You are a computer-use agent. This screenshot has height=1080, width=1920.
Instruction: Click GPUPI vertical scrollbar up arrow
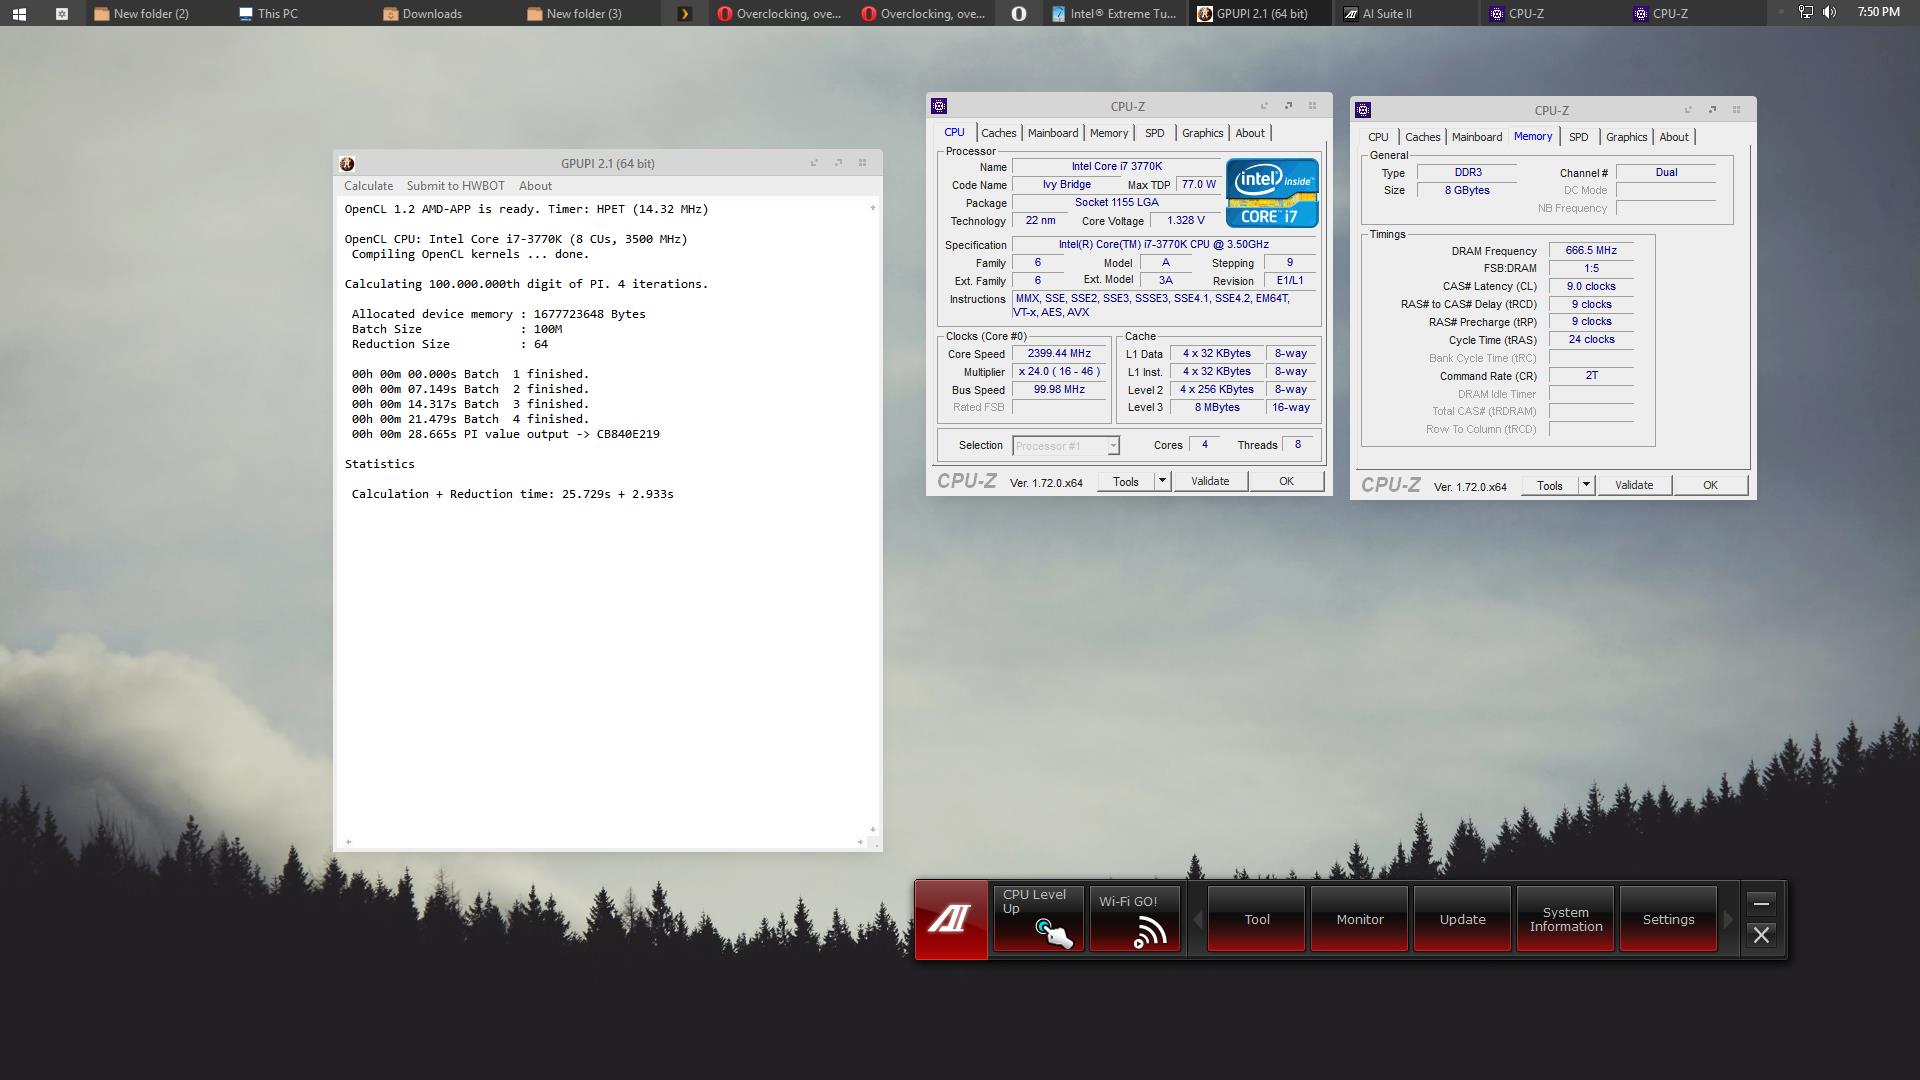click(x=873, y=208)
